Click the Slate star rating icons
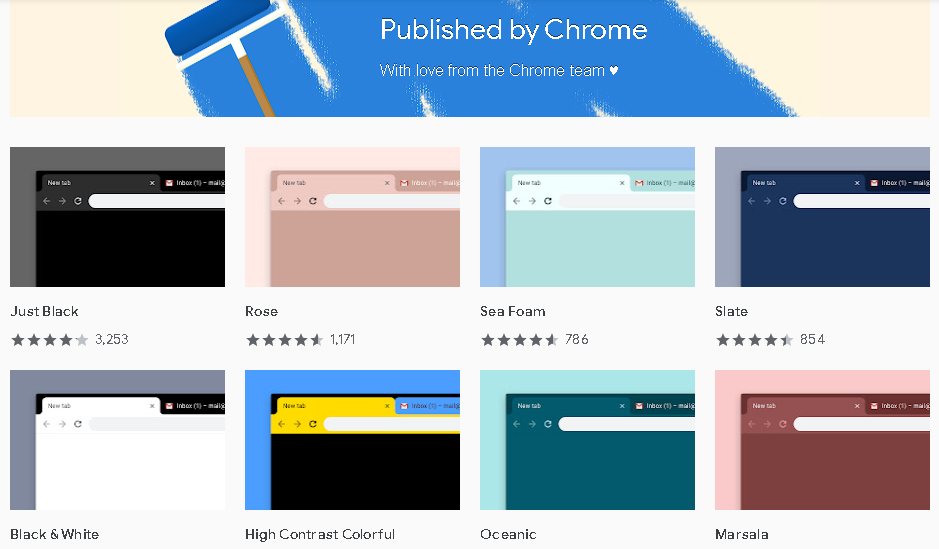 coord(754,340)
